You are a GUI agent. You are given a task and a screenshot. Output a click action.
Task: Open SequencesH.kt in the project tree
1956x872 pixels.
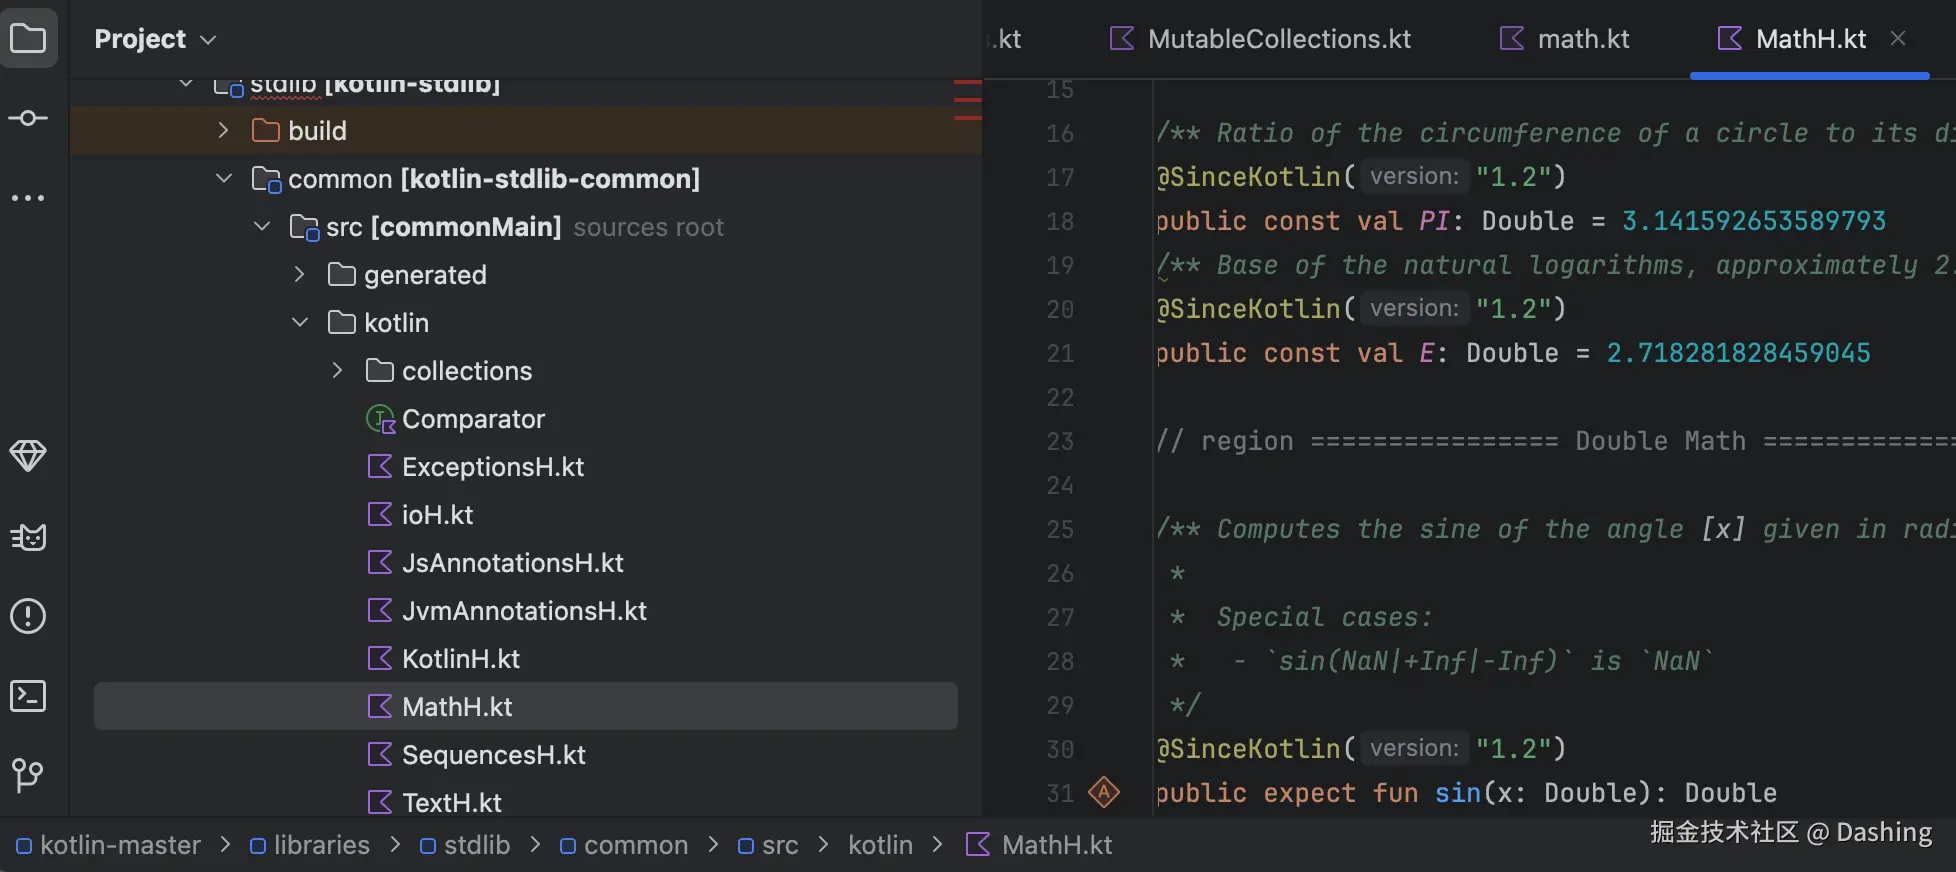click(x=493, y=755)
